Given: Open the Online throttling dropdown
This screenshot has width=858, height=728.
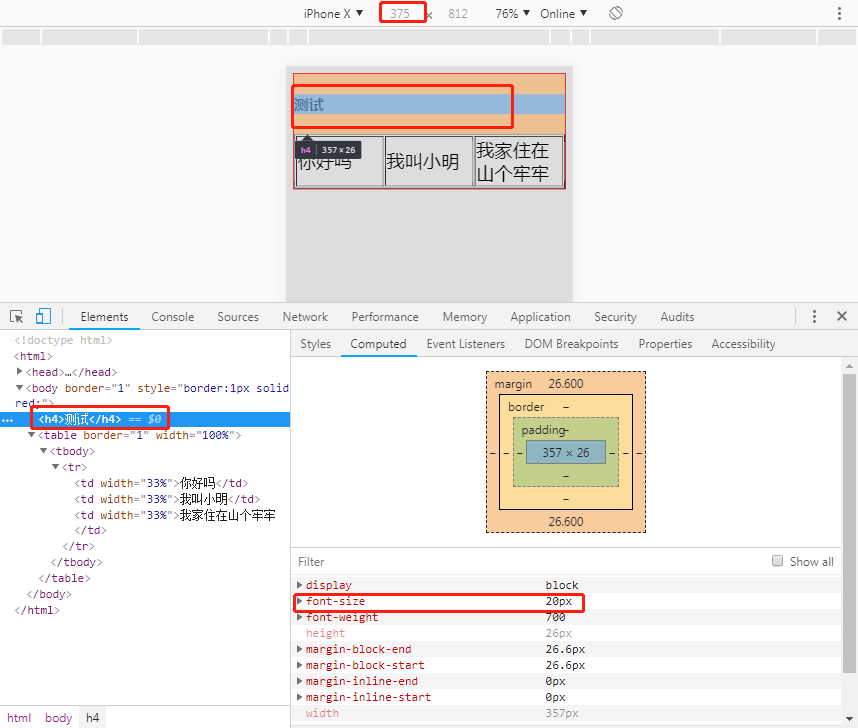Looking at the screenshot, I should point(563,14).
